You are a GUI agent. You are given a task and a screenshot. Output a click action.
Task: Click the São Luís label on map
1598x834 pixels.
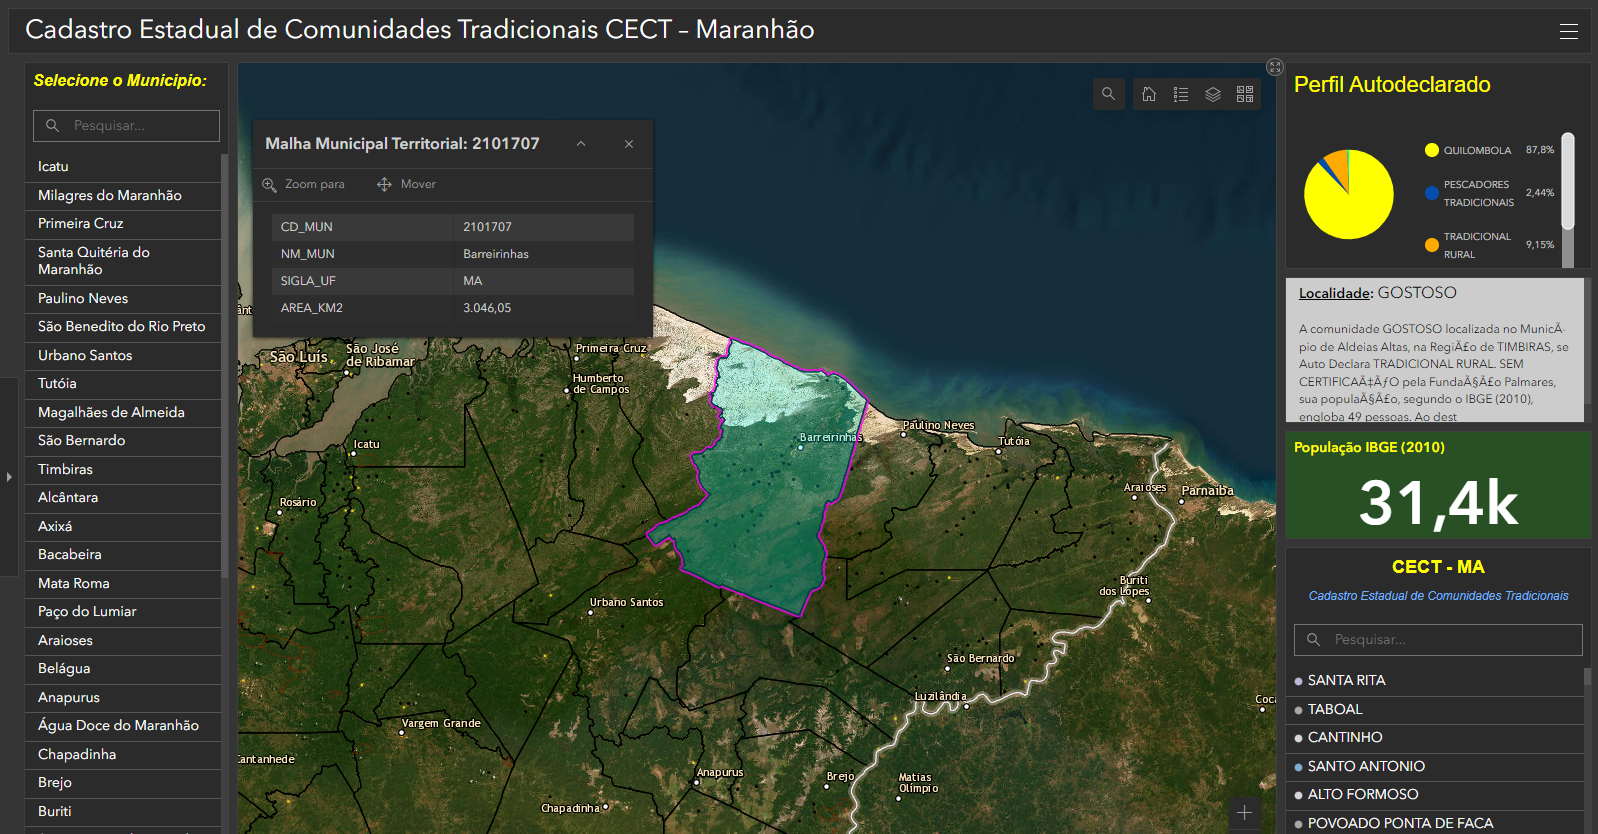click(298, 357)
